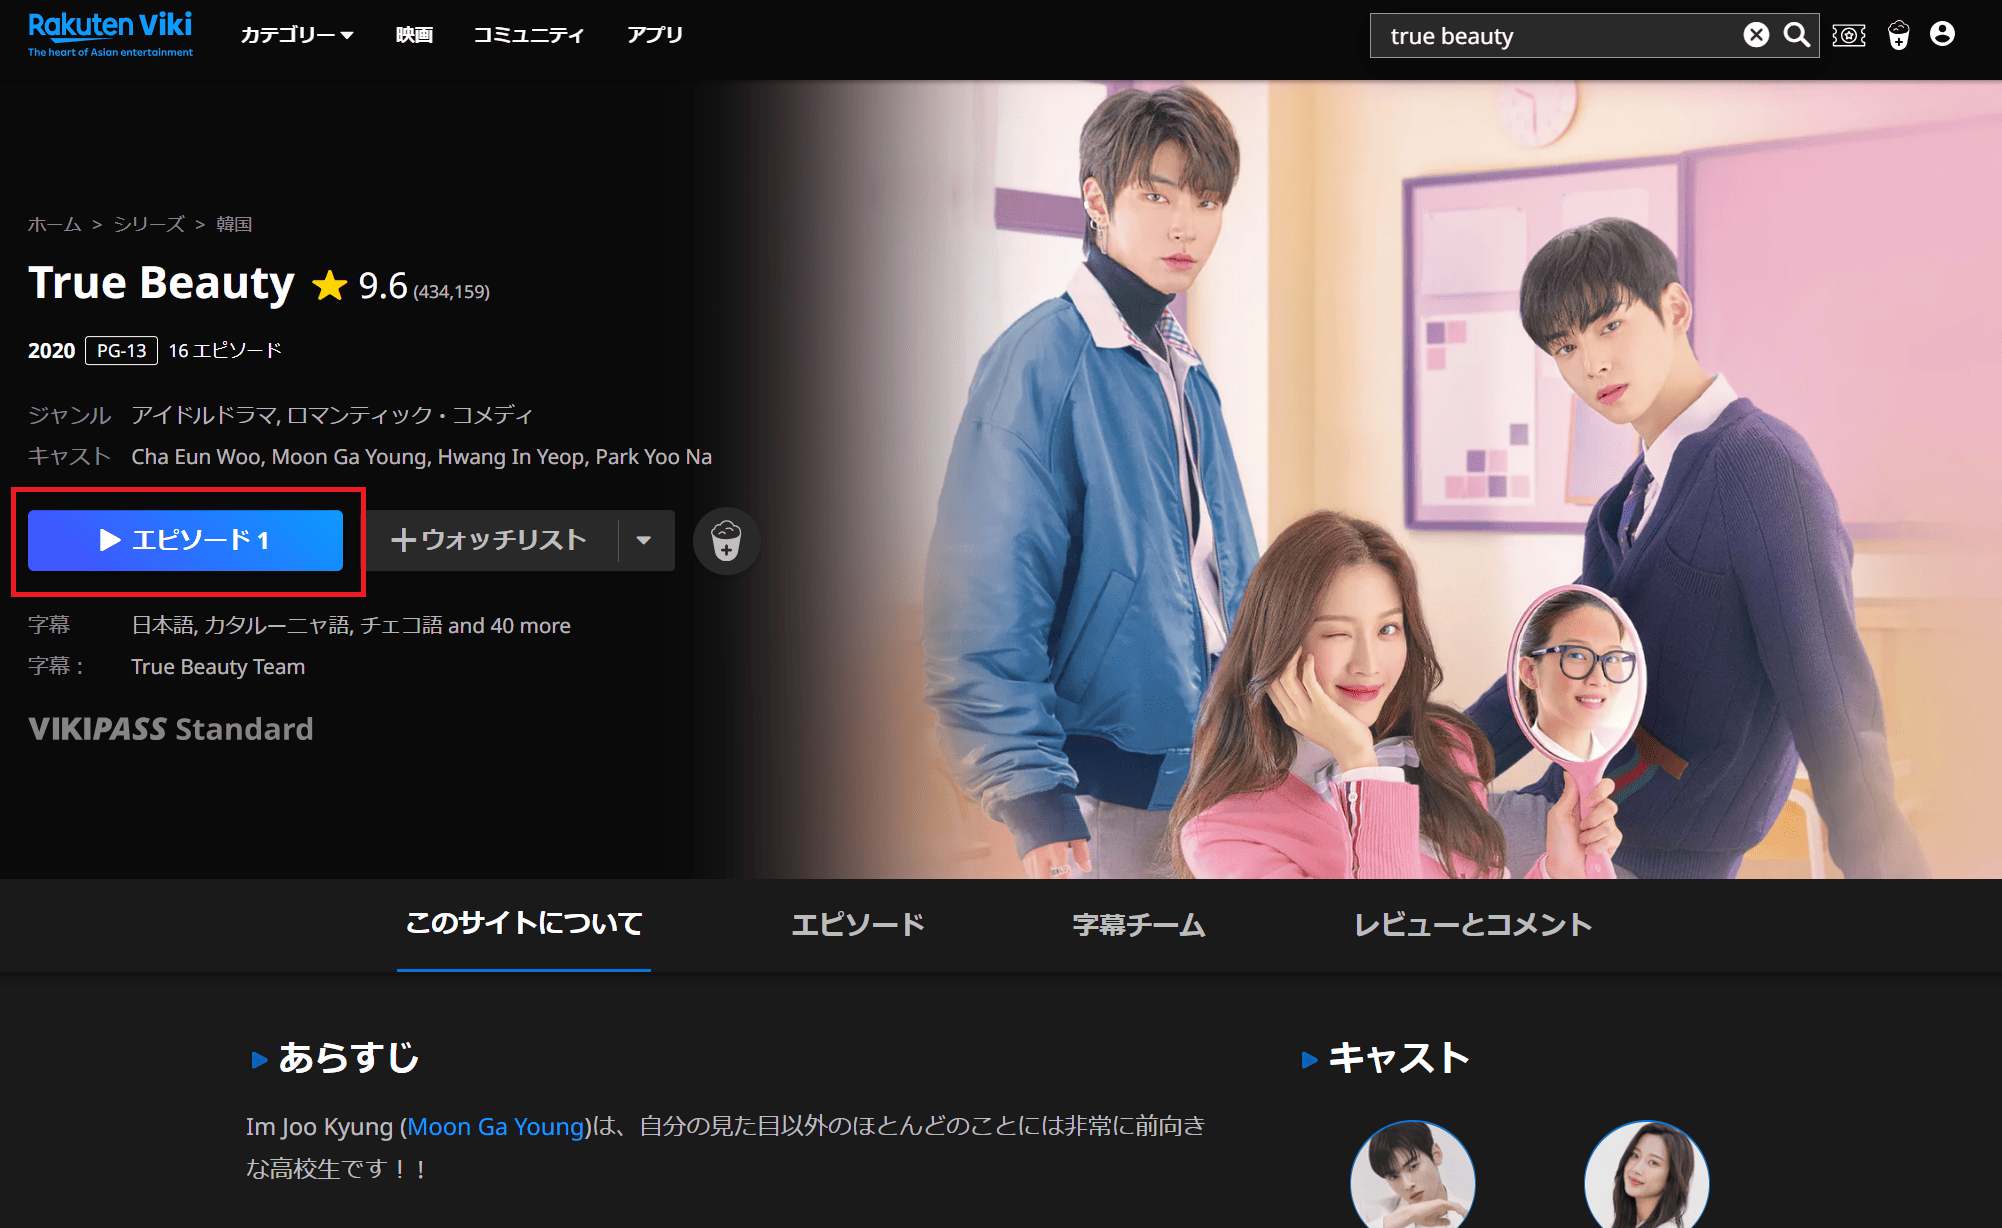This screenshot has height=1228, width=2002.
Task: Show more subtitle languages via 'and 40 more'
Action: point(509,626)
